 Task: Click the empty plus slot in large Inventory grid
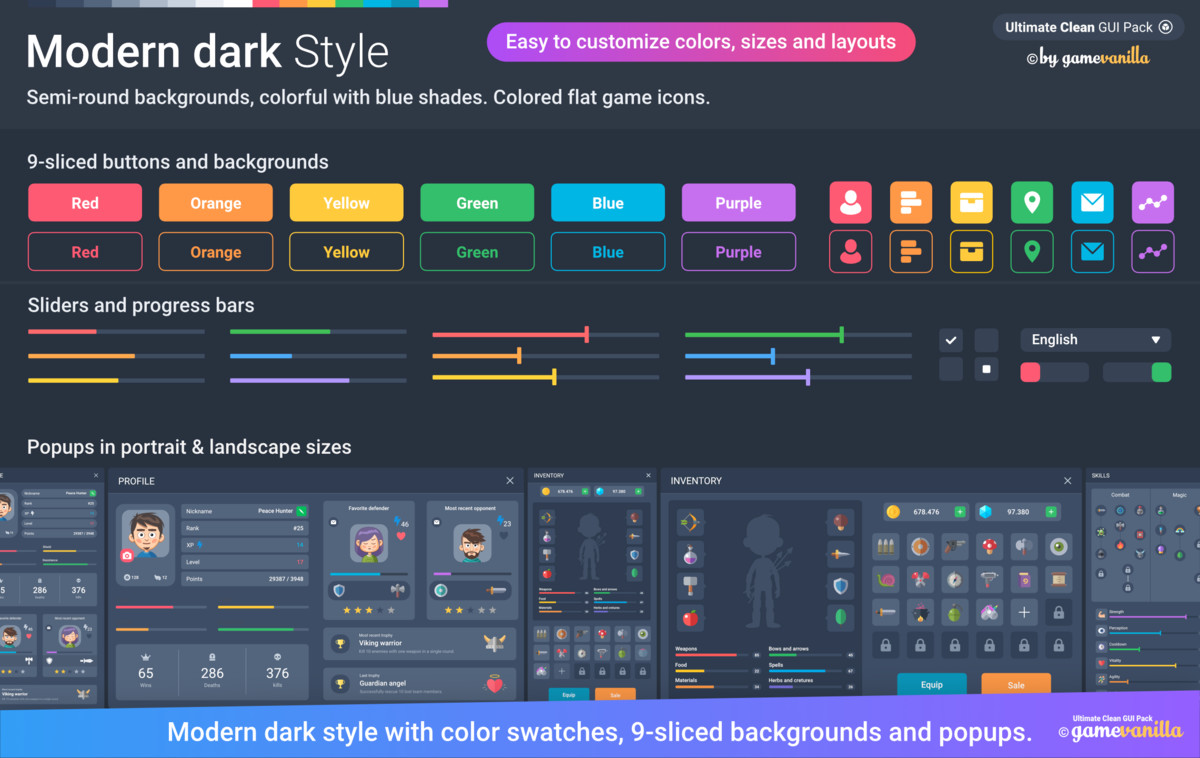pos(1024,612)
